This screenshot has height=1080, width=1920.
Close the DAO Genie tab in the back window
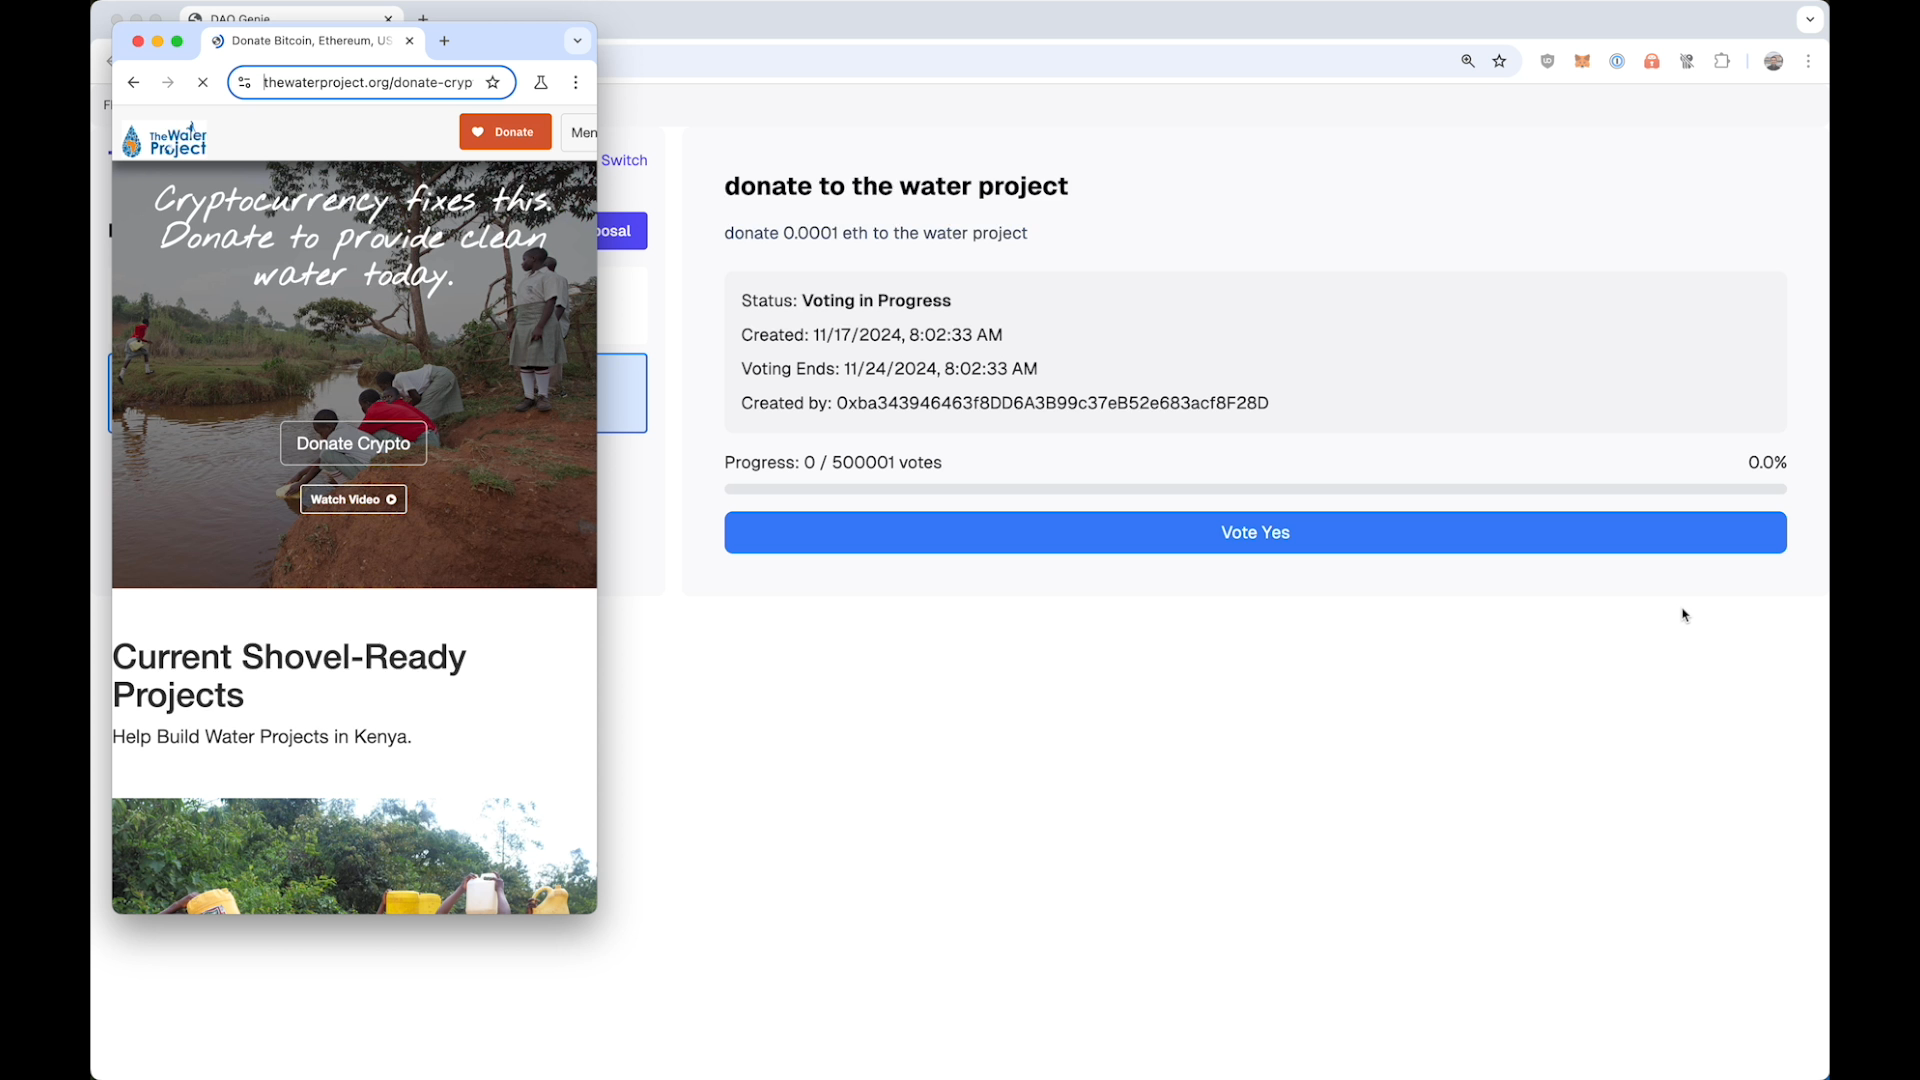coord(389,18)
